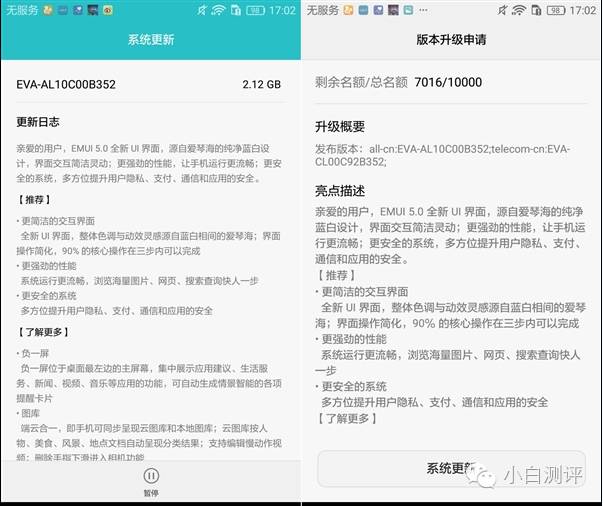Tap the 亮点描述 heading
The height and width of the screenshot is (506, 603).
point(340,191)
